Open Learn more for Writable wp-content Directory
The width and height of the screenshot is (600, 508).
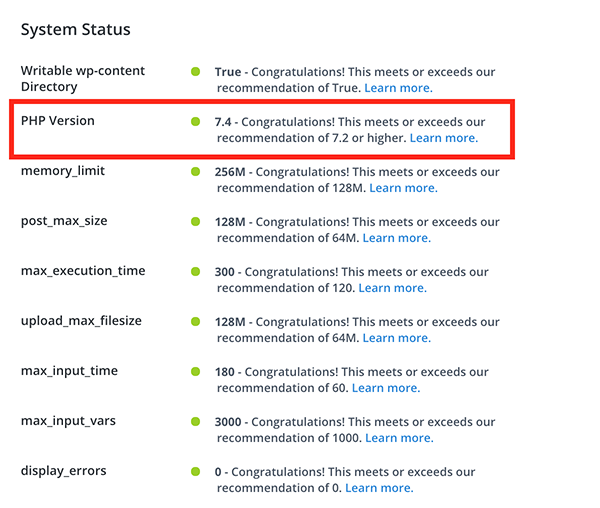coord(398,88)
